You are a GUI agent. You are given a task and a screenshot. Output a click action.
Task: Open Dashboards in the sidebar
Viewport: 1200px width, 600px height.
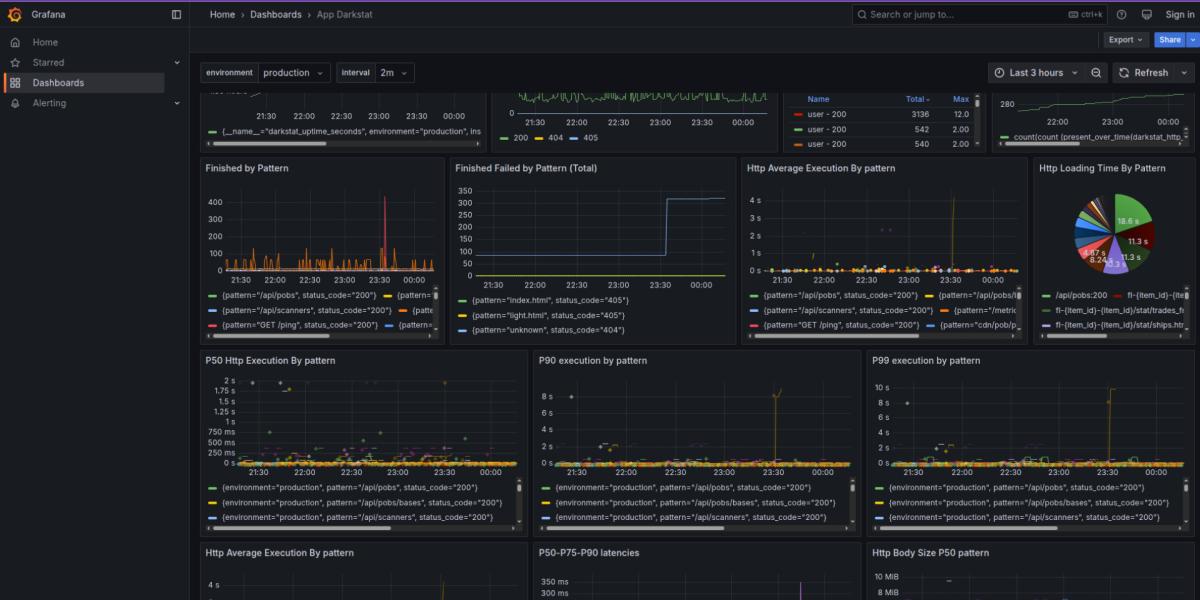tap(58, 82)
